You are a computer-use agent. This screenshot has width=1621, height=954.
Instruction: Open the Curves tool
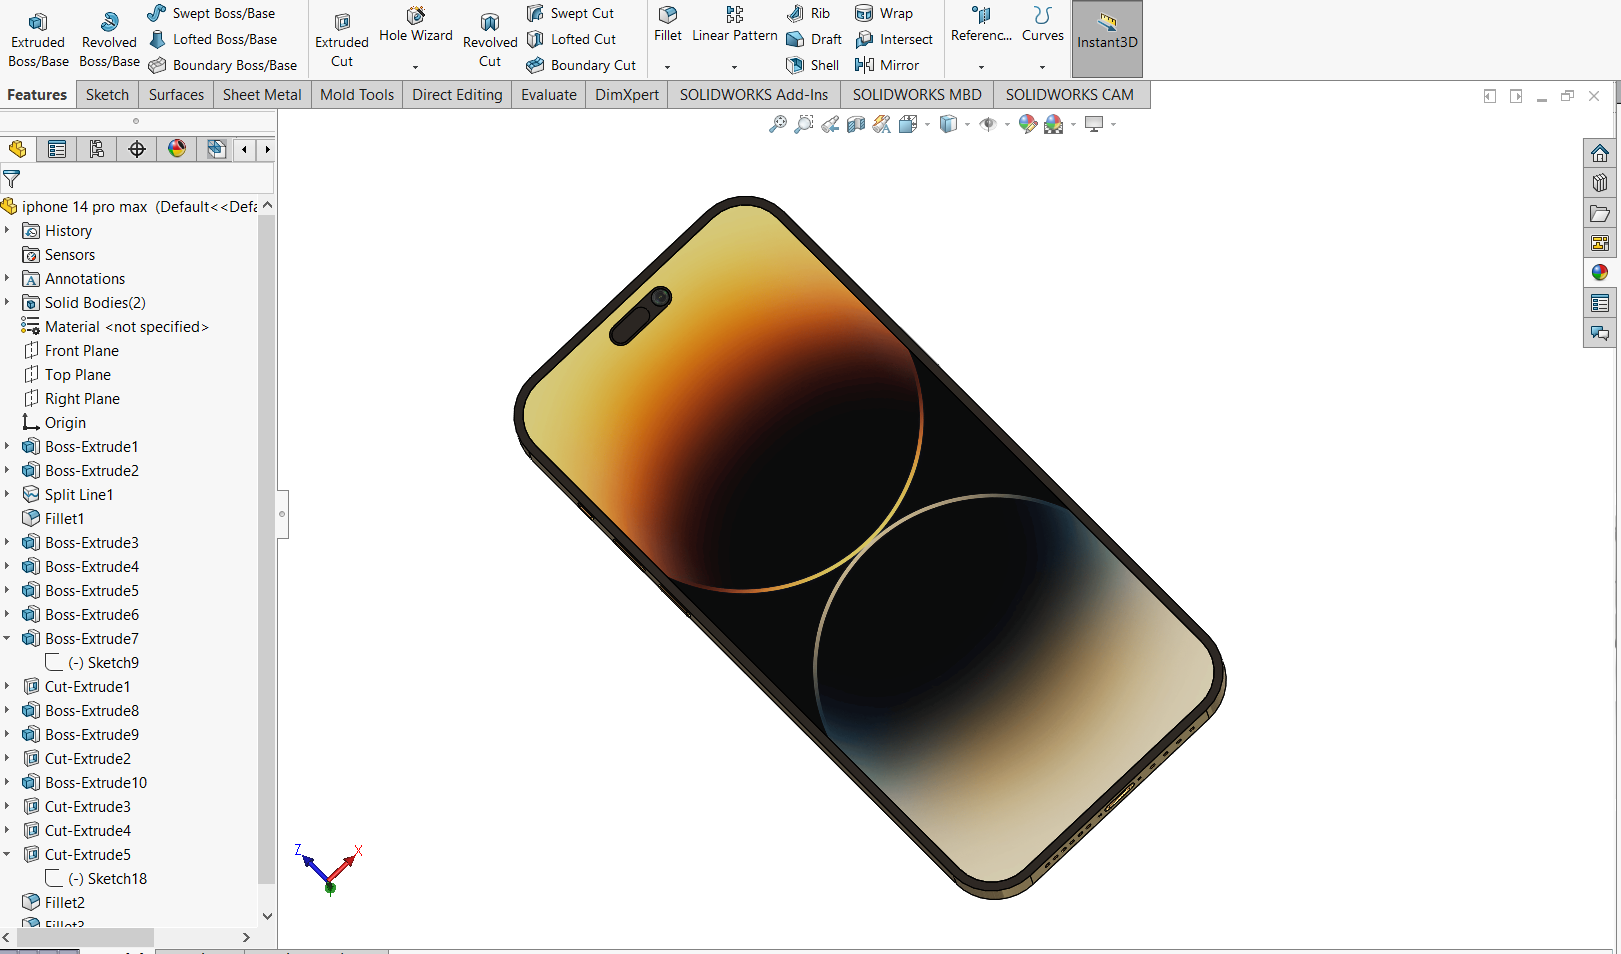[1043, 26]
